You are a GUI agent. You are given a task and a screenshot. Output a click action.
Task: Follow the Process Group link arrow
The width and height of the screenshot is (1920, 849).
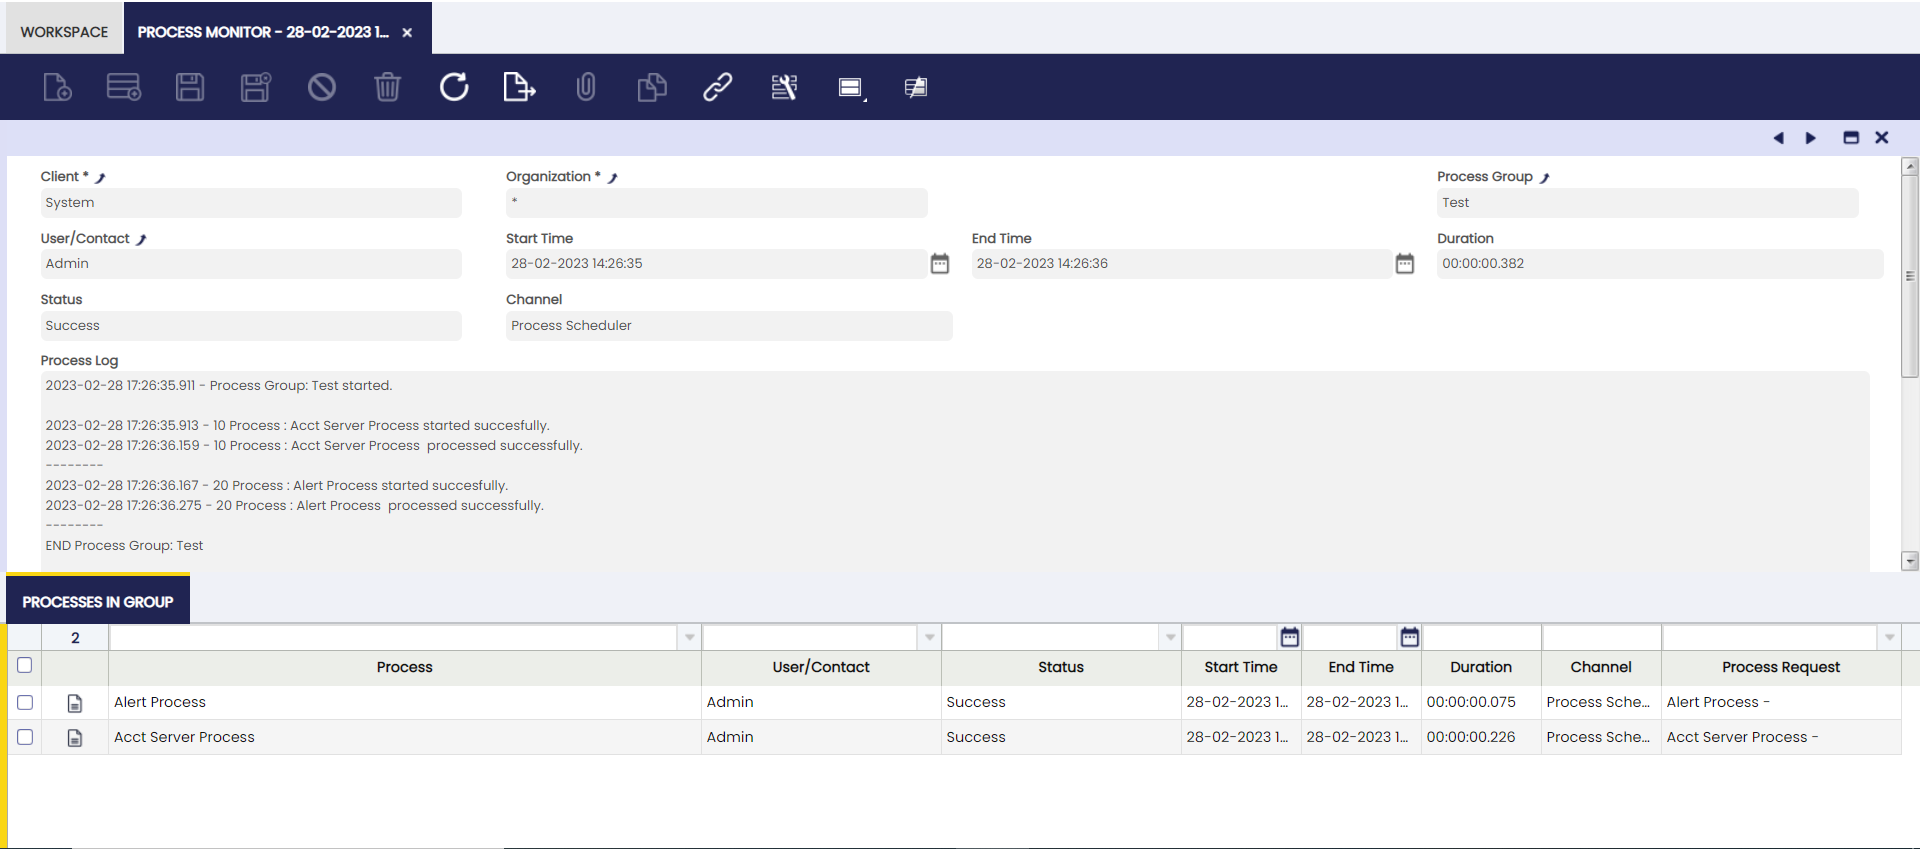1545,178
